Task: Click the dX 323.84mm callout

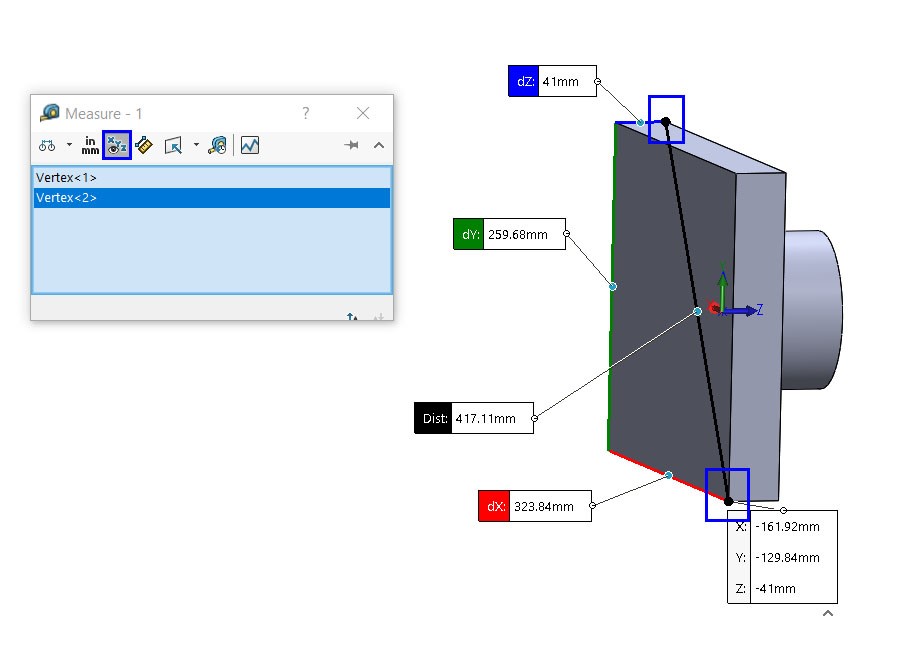Action: click(535, 506)
